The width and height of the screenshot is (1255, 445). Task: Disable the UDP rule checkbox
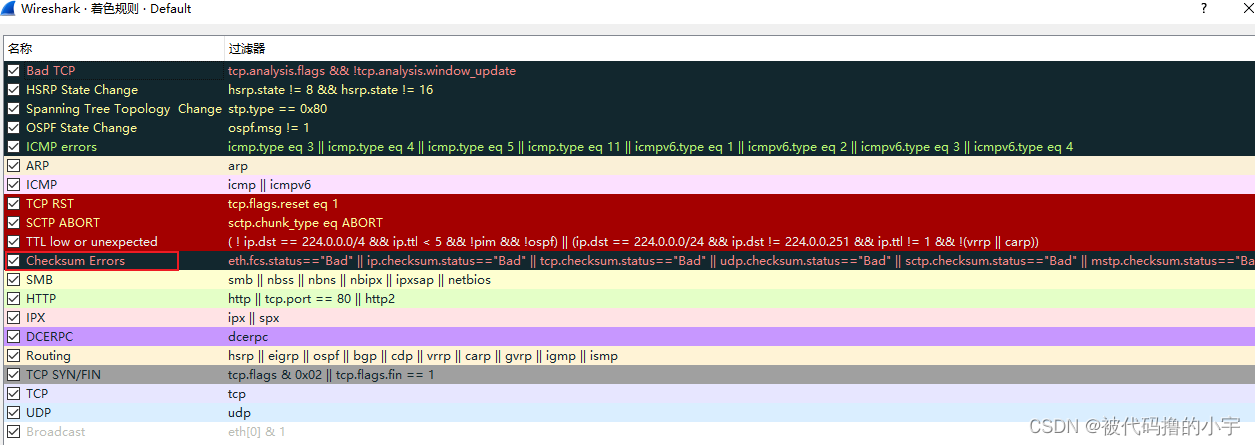(x=13, y=413)
